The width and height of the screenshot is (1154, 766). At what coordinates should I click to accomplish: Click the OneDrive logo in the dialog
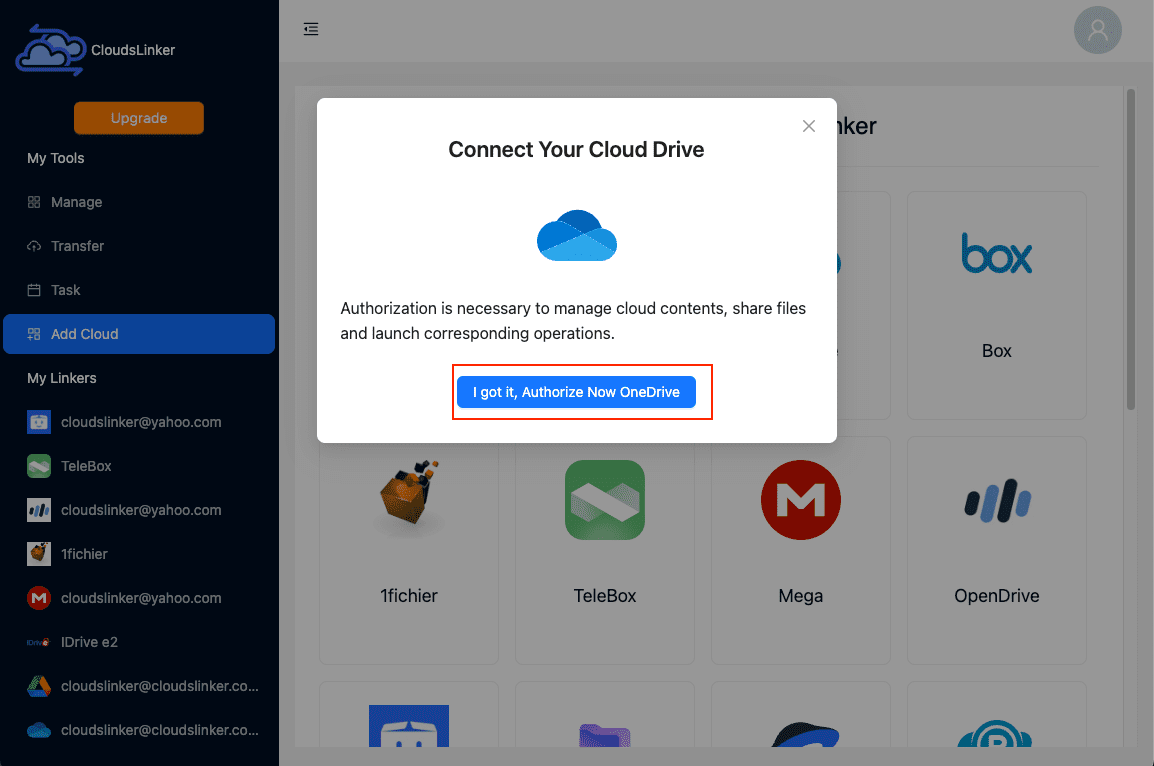pyautogui.click(x=577, y=235)
